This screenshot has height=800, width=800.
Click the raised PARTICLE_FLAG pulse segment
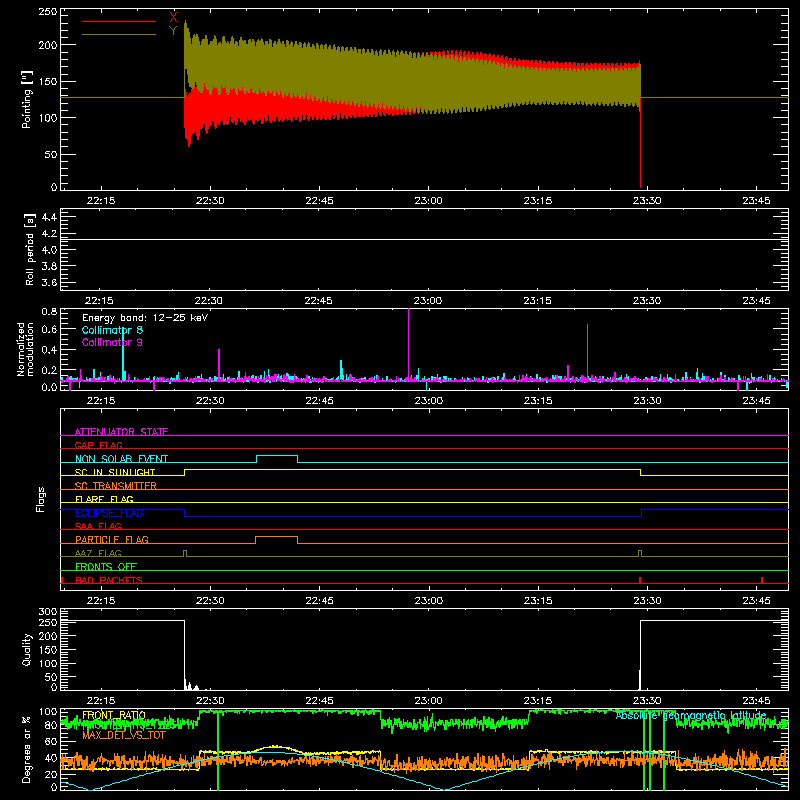point(277,537)
